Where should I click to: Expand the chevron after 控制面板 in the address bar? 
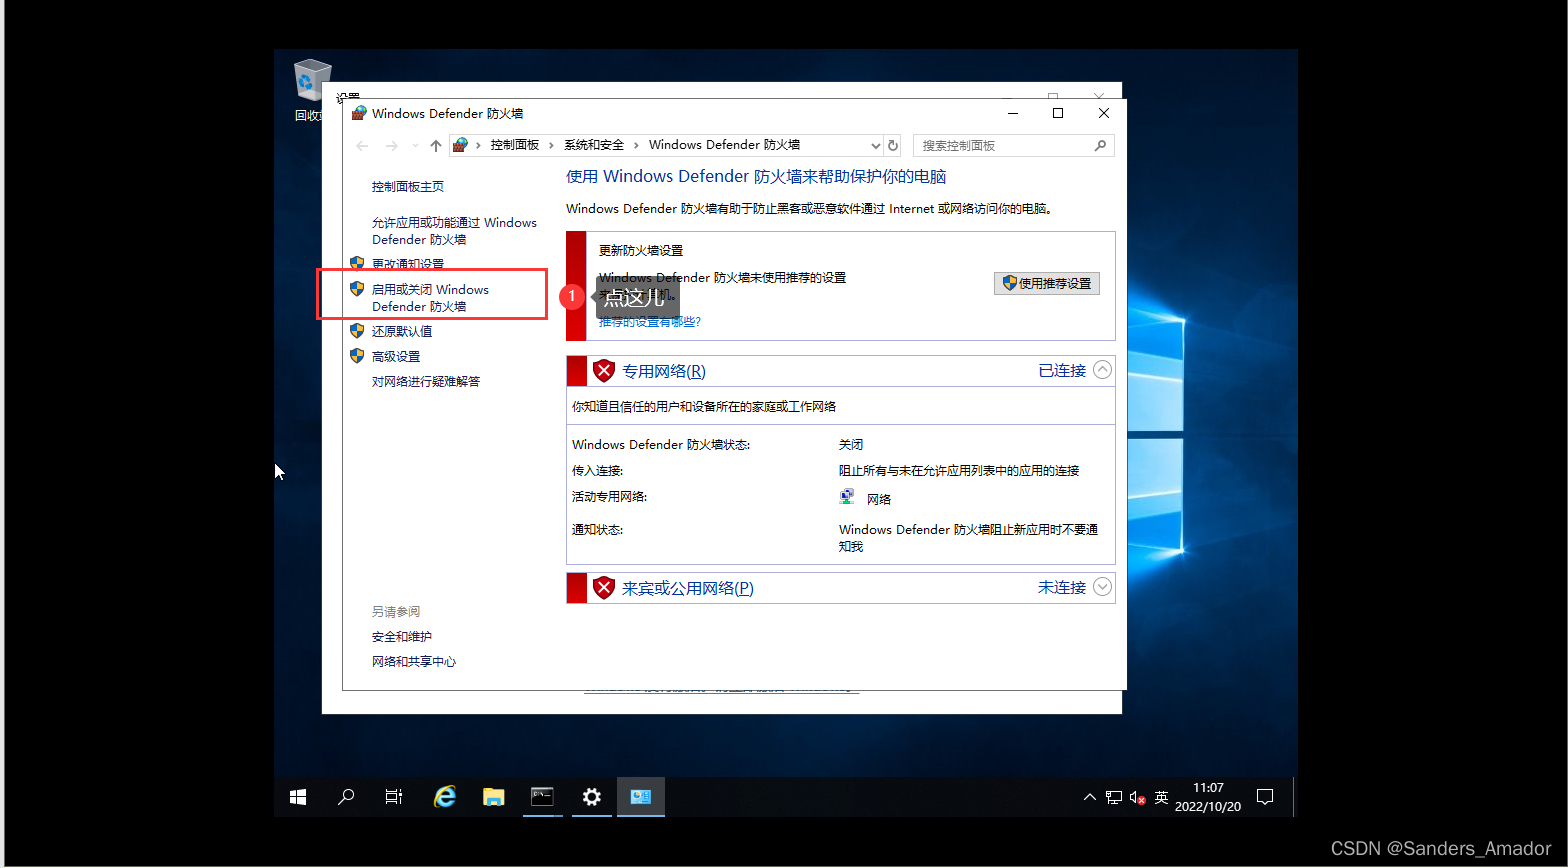[551, 145]
